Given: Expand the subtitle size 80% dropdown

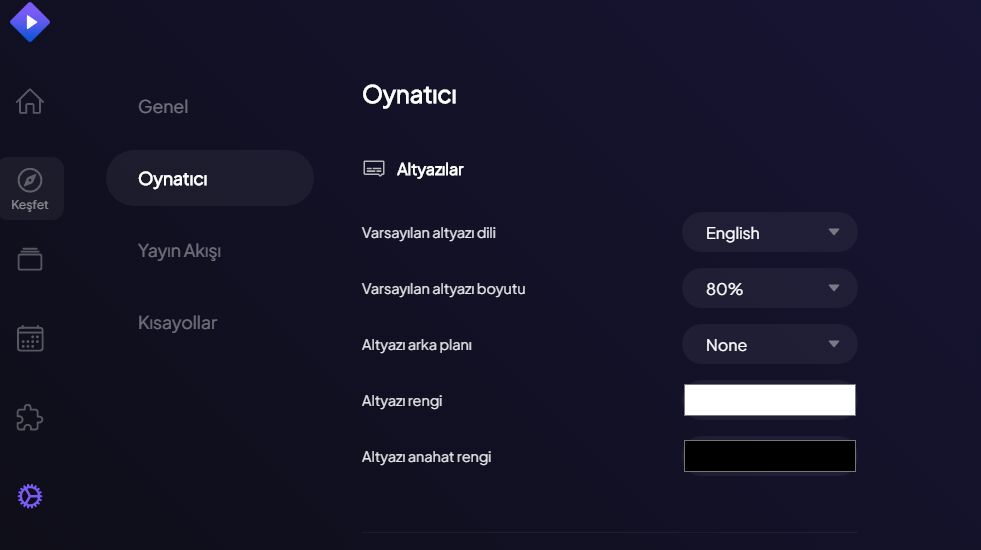Looking at the screenshot, I should [769, 289].
